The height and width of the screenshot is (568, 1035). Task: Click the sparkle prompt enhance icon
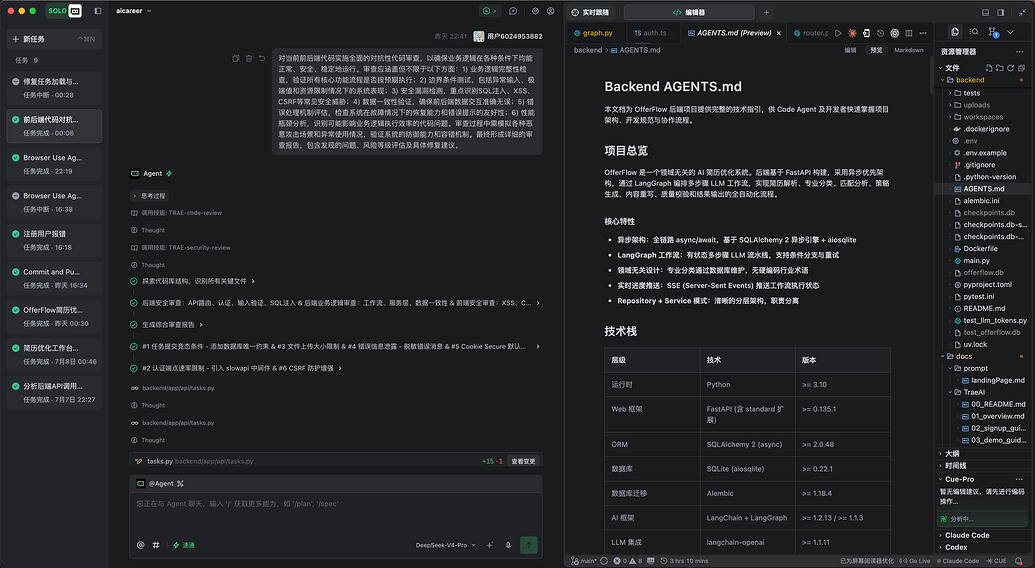pyautogui.click(x=490, y=545)
